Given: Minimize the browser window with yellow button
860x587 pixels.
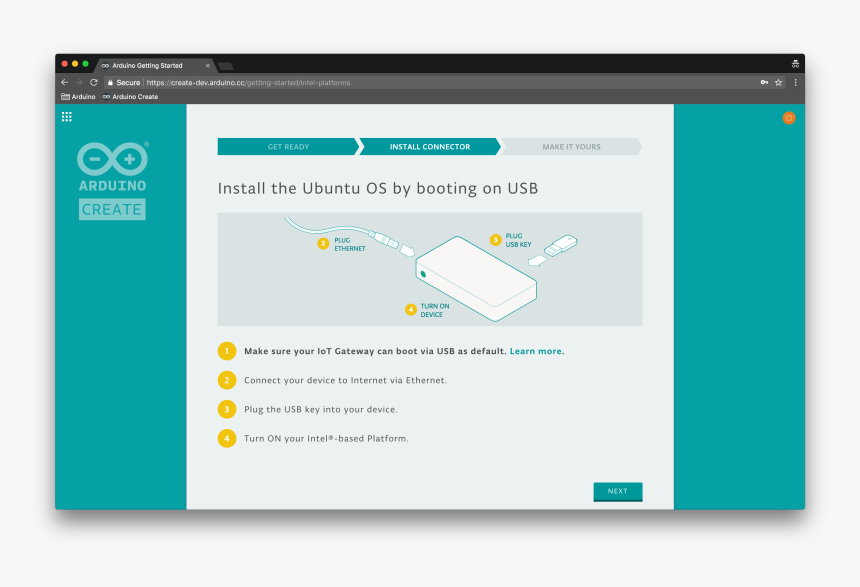Looking at the screenshot, I should (x=75, y=64).
